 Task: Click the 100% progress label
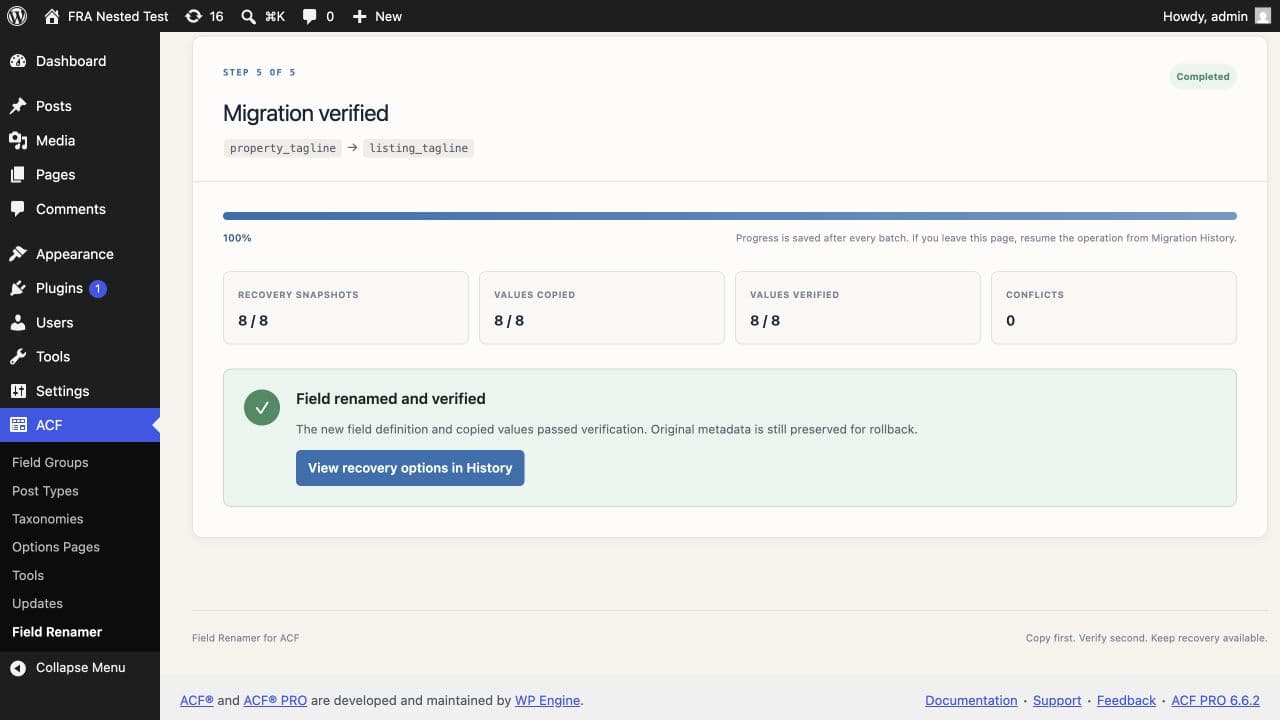click(x=237, y=238)
